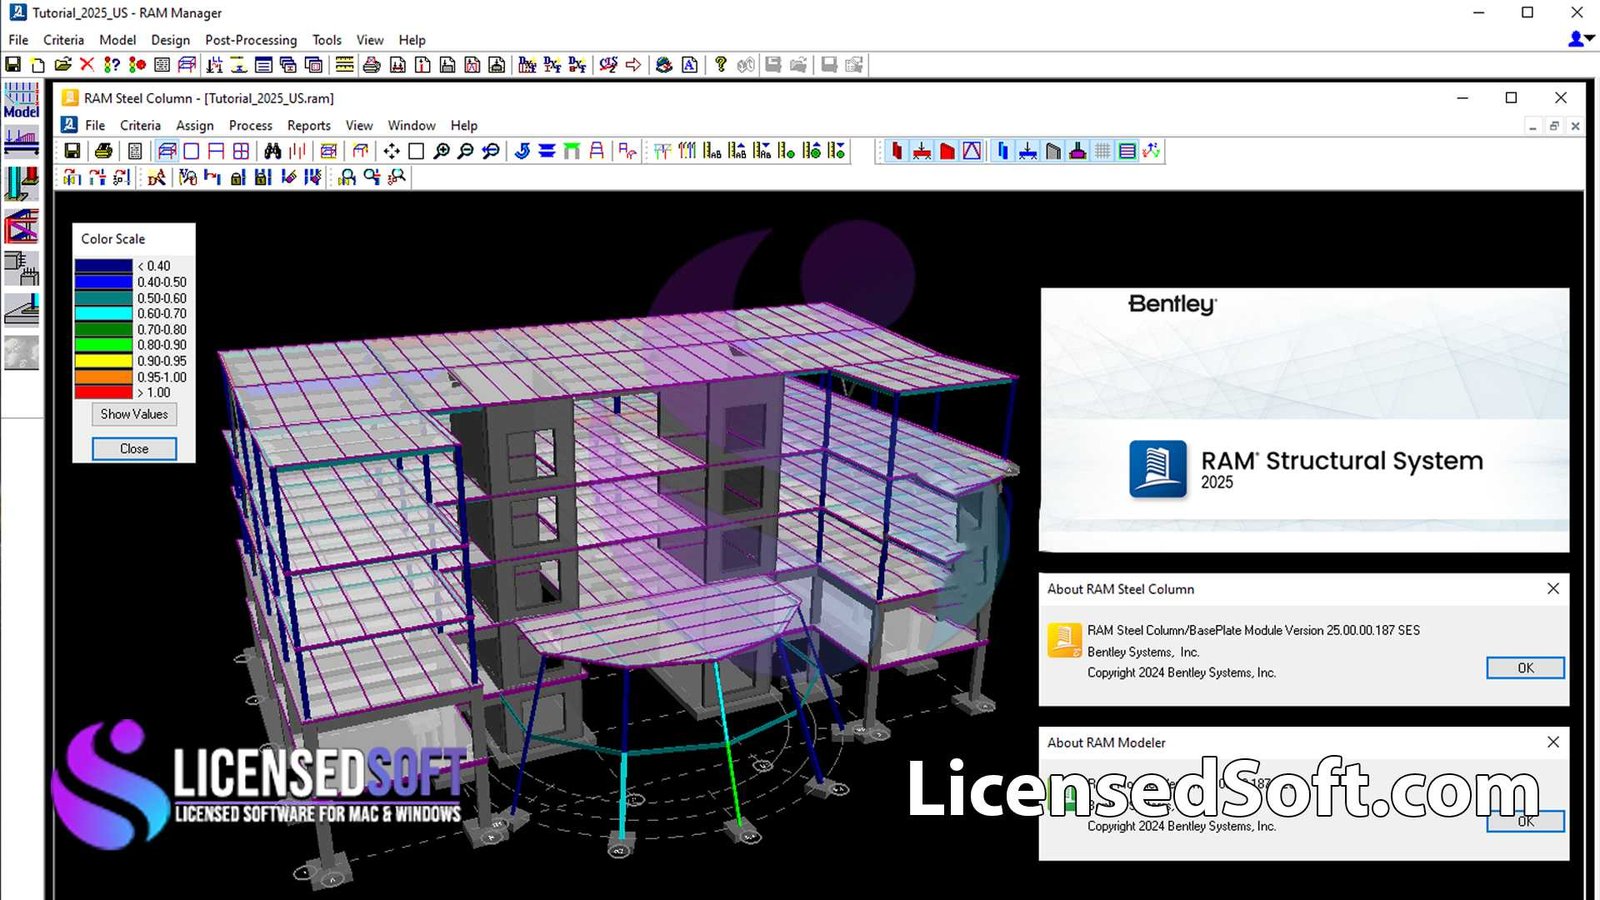Toggle blue gravity beam display
The image size is (1600, 900).
coord(1028,151)
